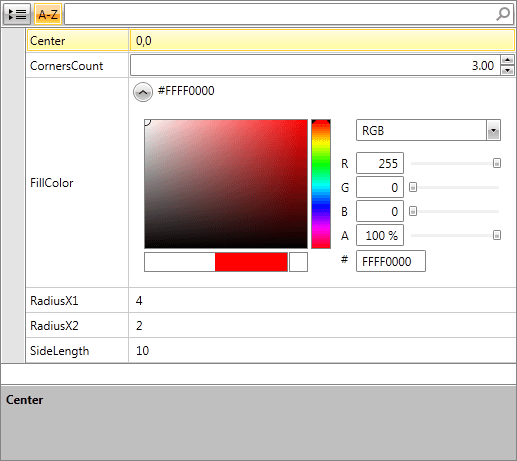
Task: Click the red channel slider thumb
Action: coord(497,163)
